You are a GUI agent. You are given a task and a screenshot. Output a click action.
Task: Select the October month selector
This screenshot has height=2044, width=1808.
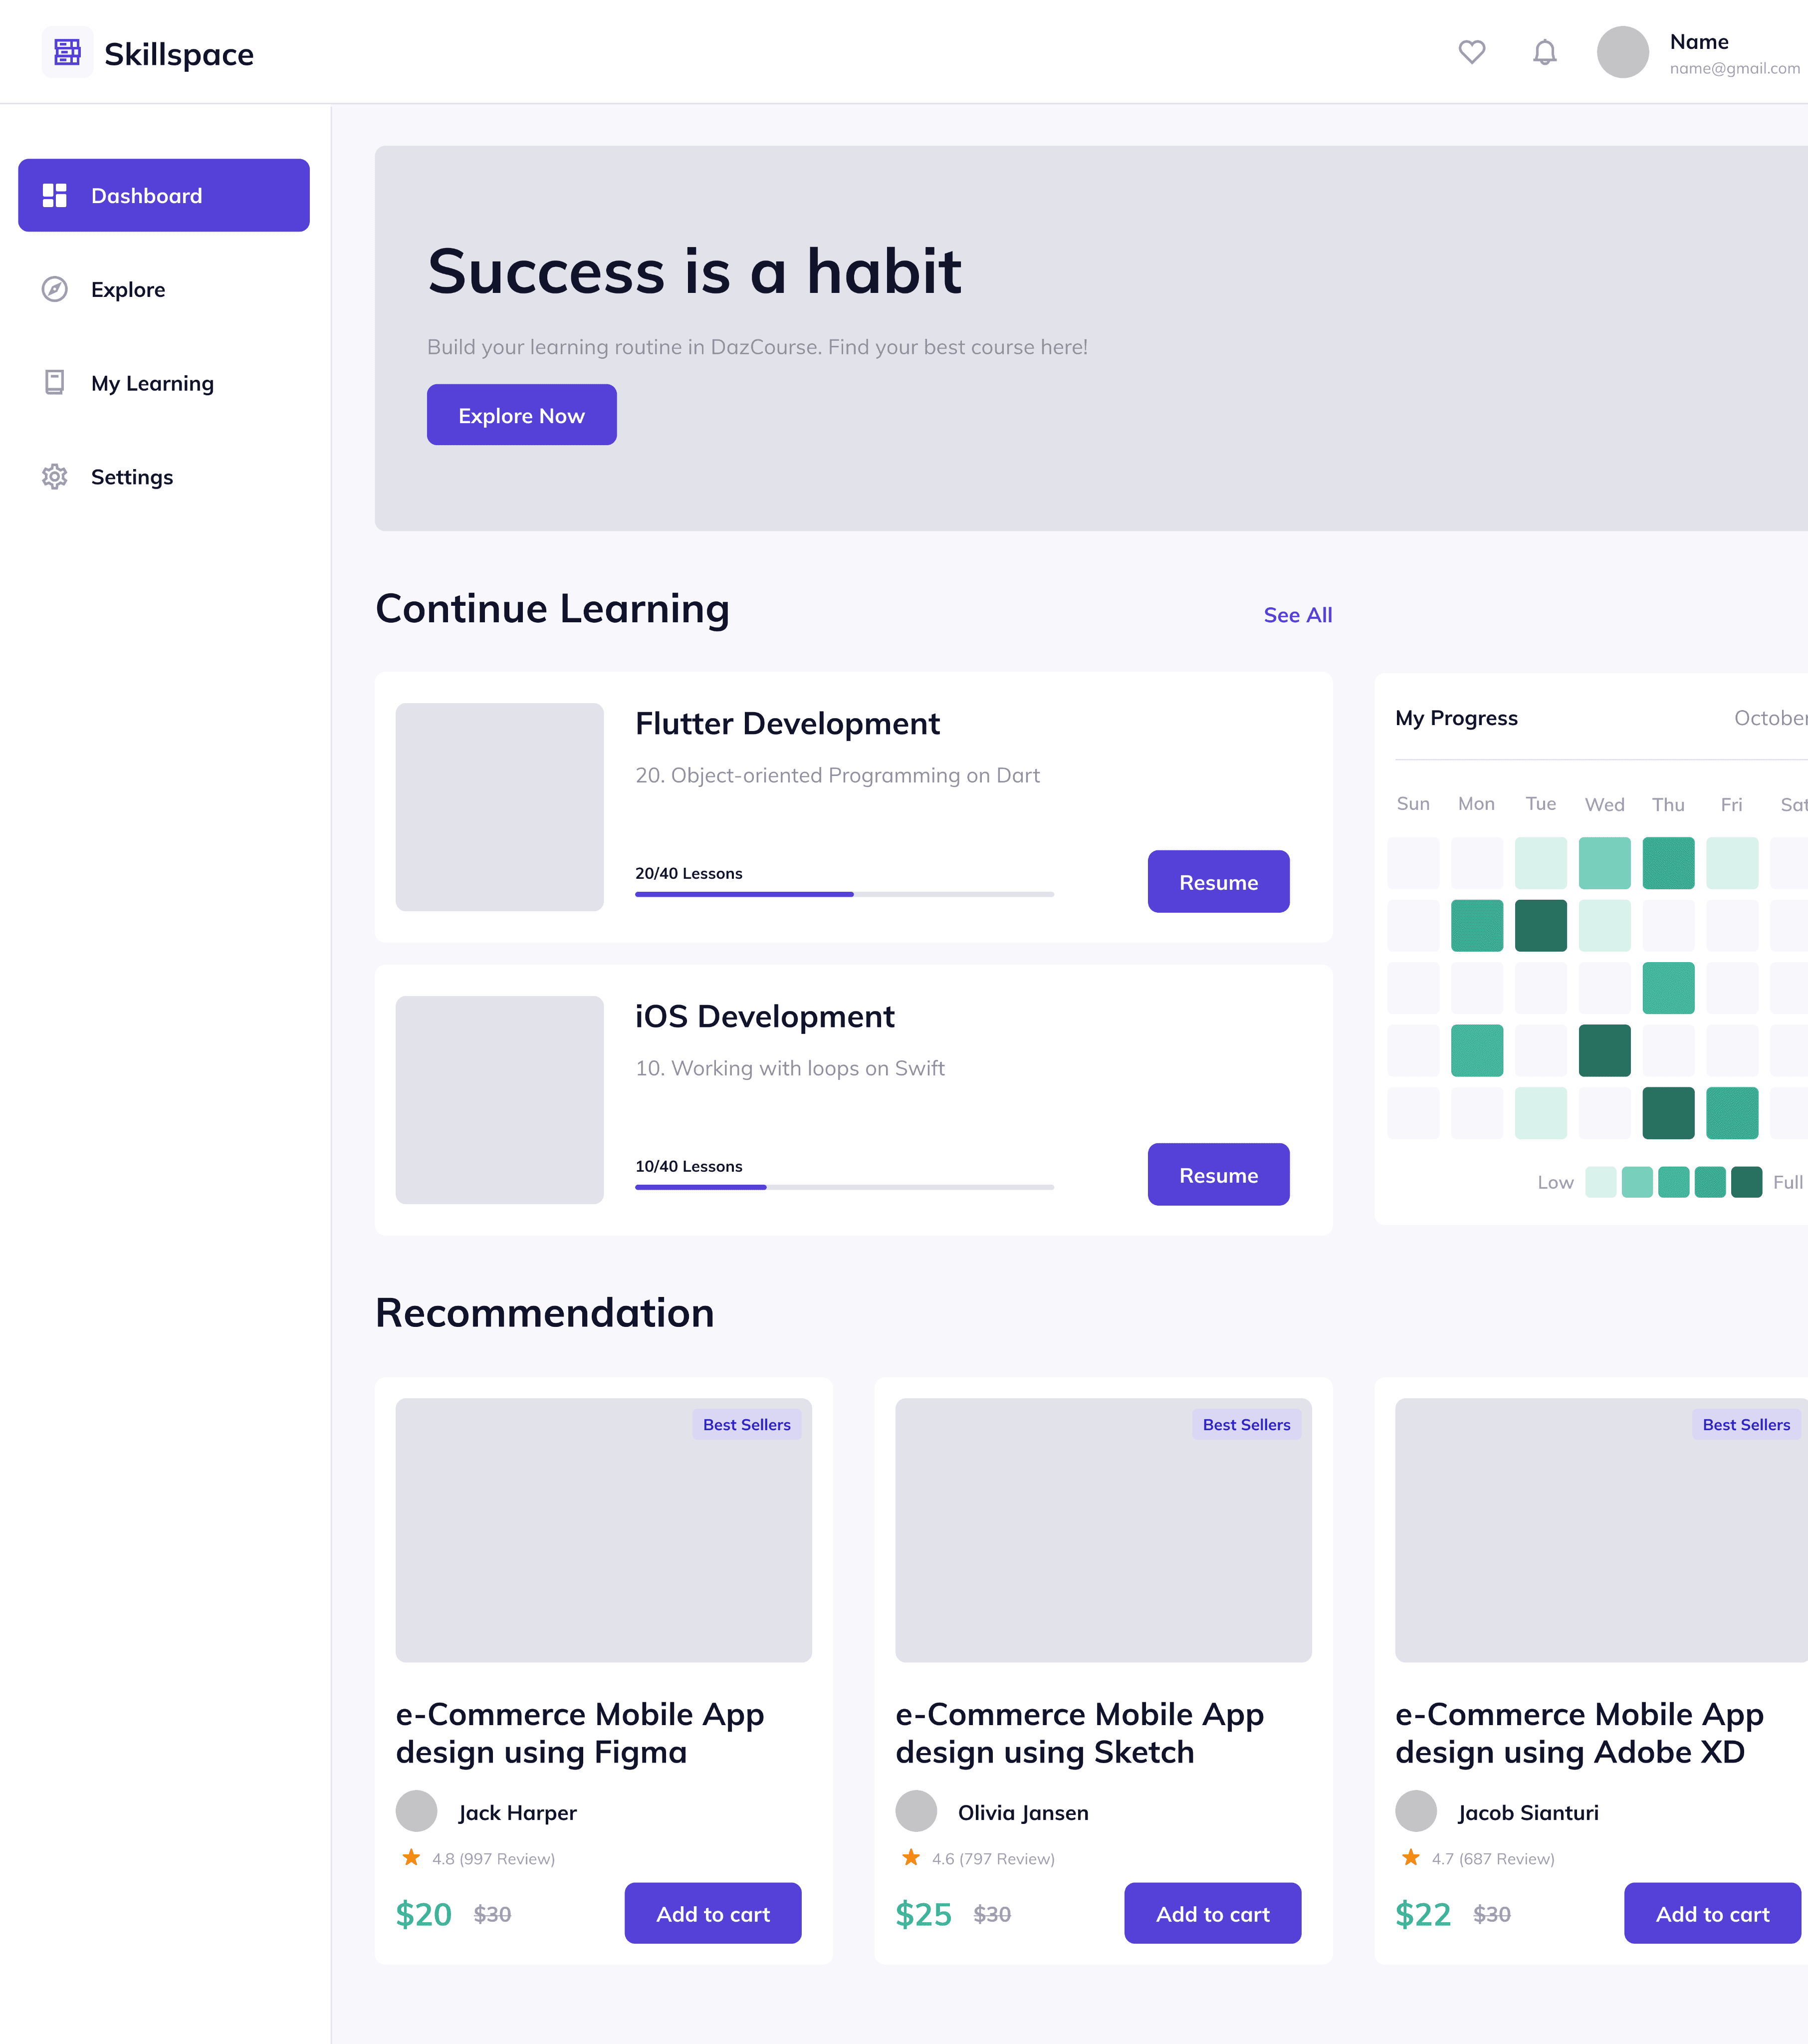tap(1769, 718)
